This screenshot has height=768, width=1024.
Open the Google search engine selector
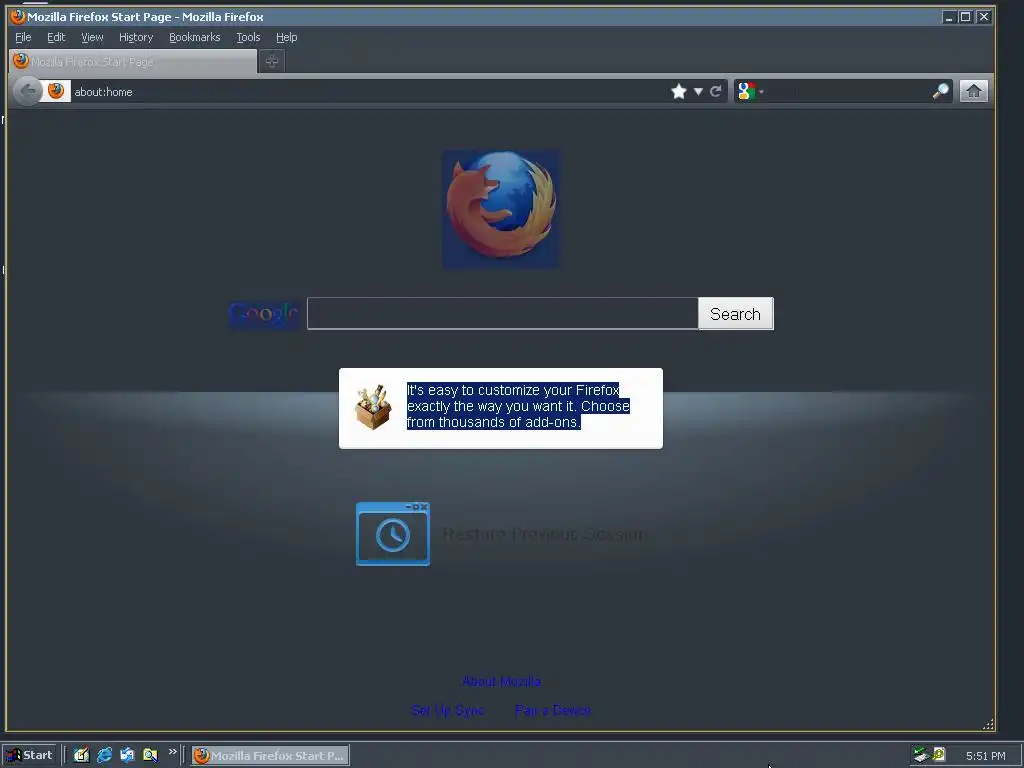(750, 91)
